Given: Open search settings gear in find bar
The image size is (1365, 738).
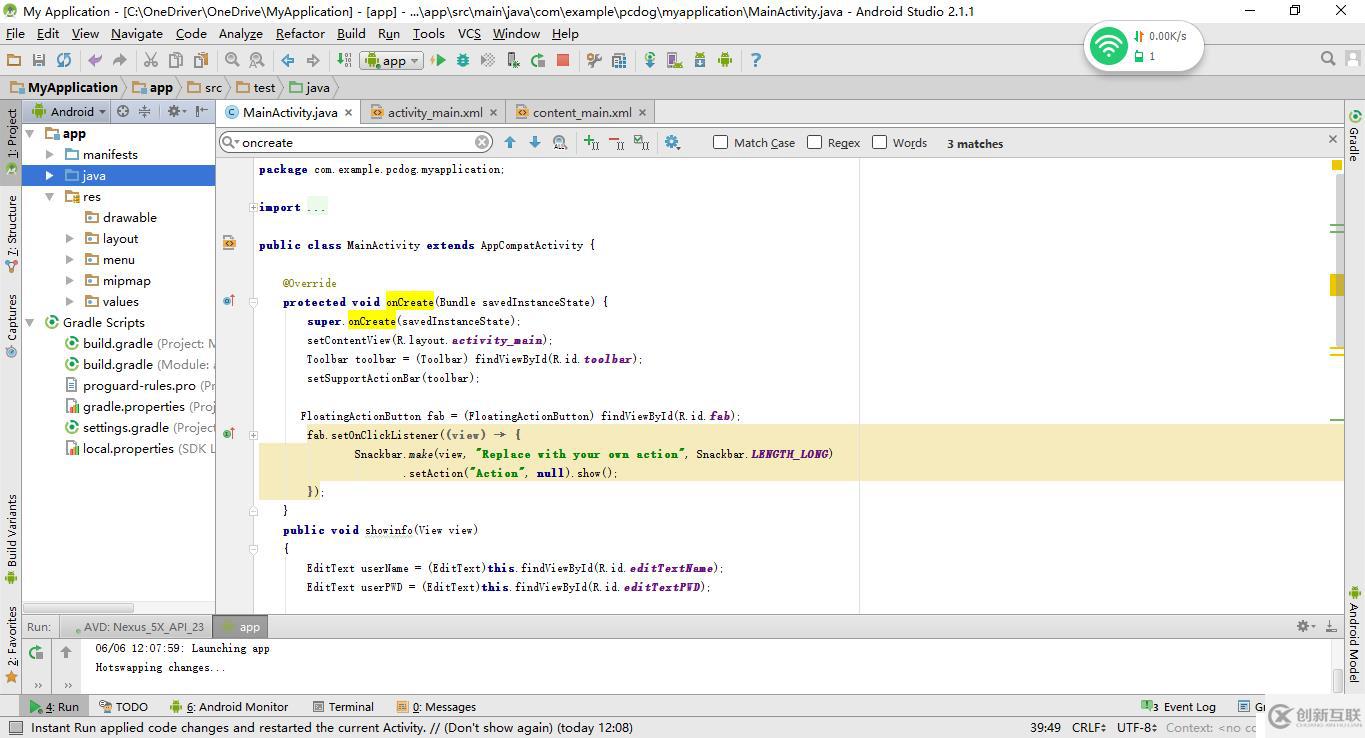Looking at the screenshot, I should (x=672, y=143).
